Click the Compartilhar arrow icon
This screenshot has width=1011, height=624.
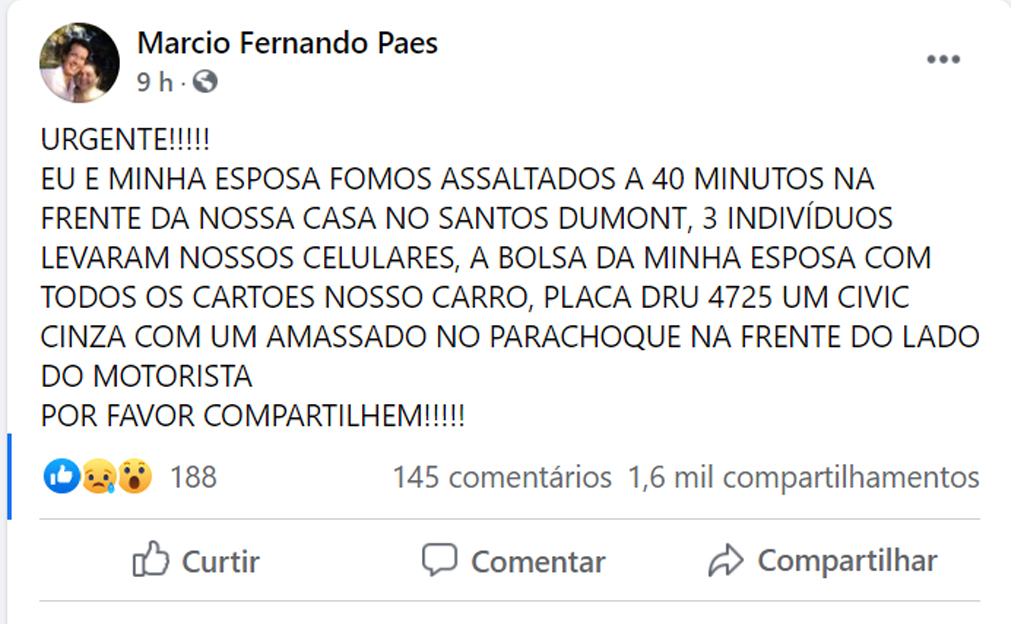pyautogui.click(x=725, y=560)
